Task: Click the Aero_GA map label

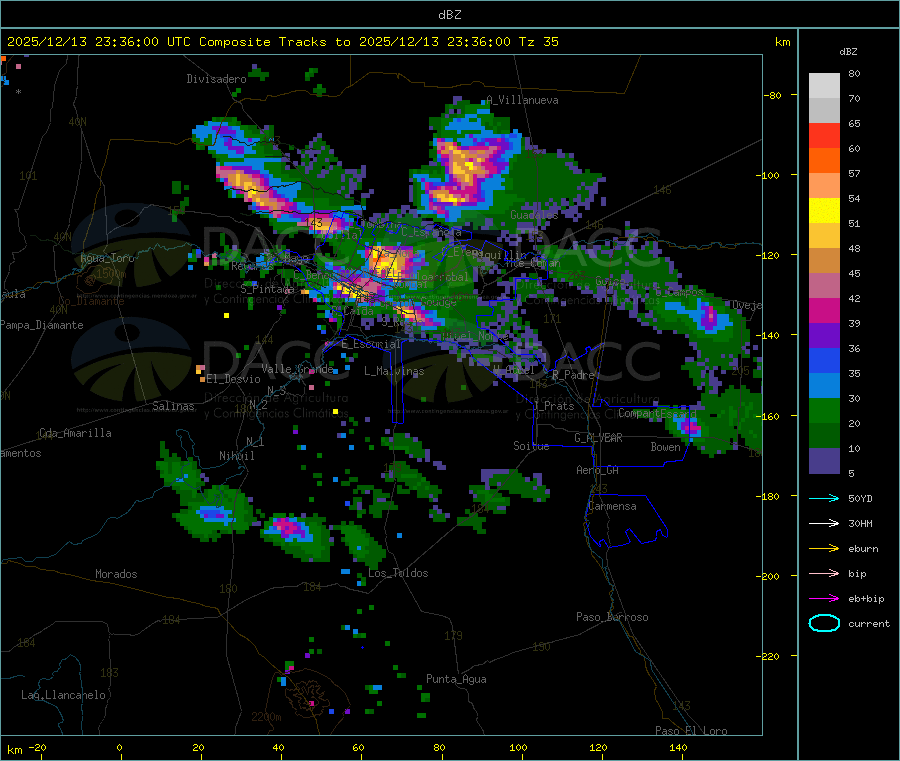Action: click(597, 471)
